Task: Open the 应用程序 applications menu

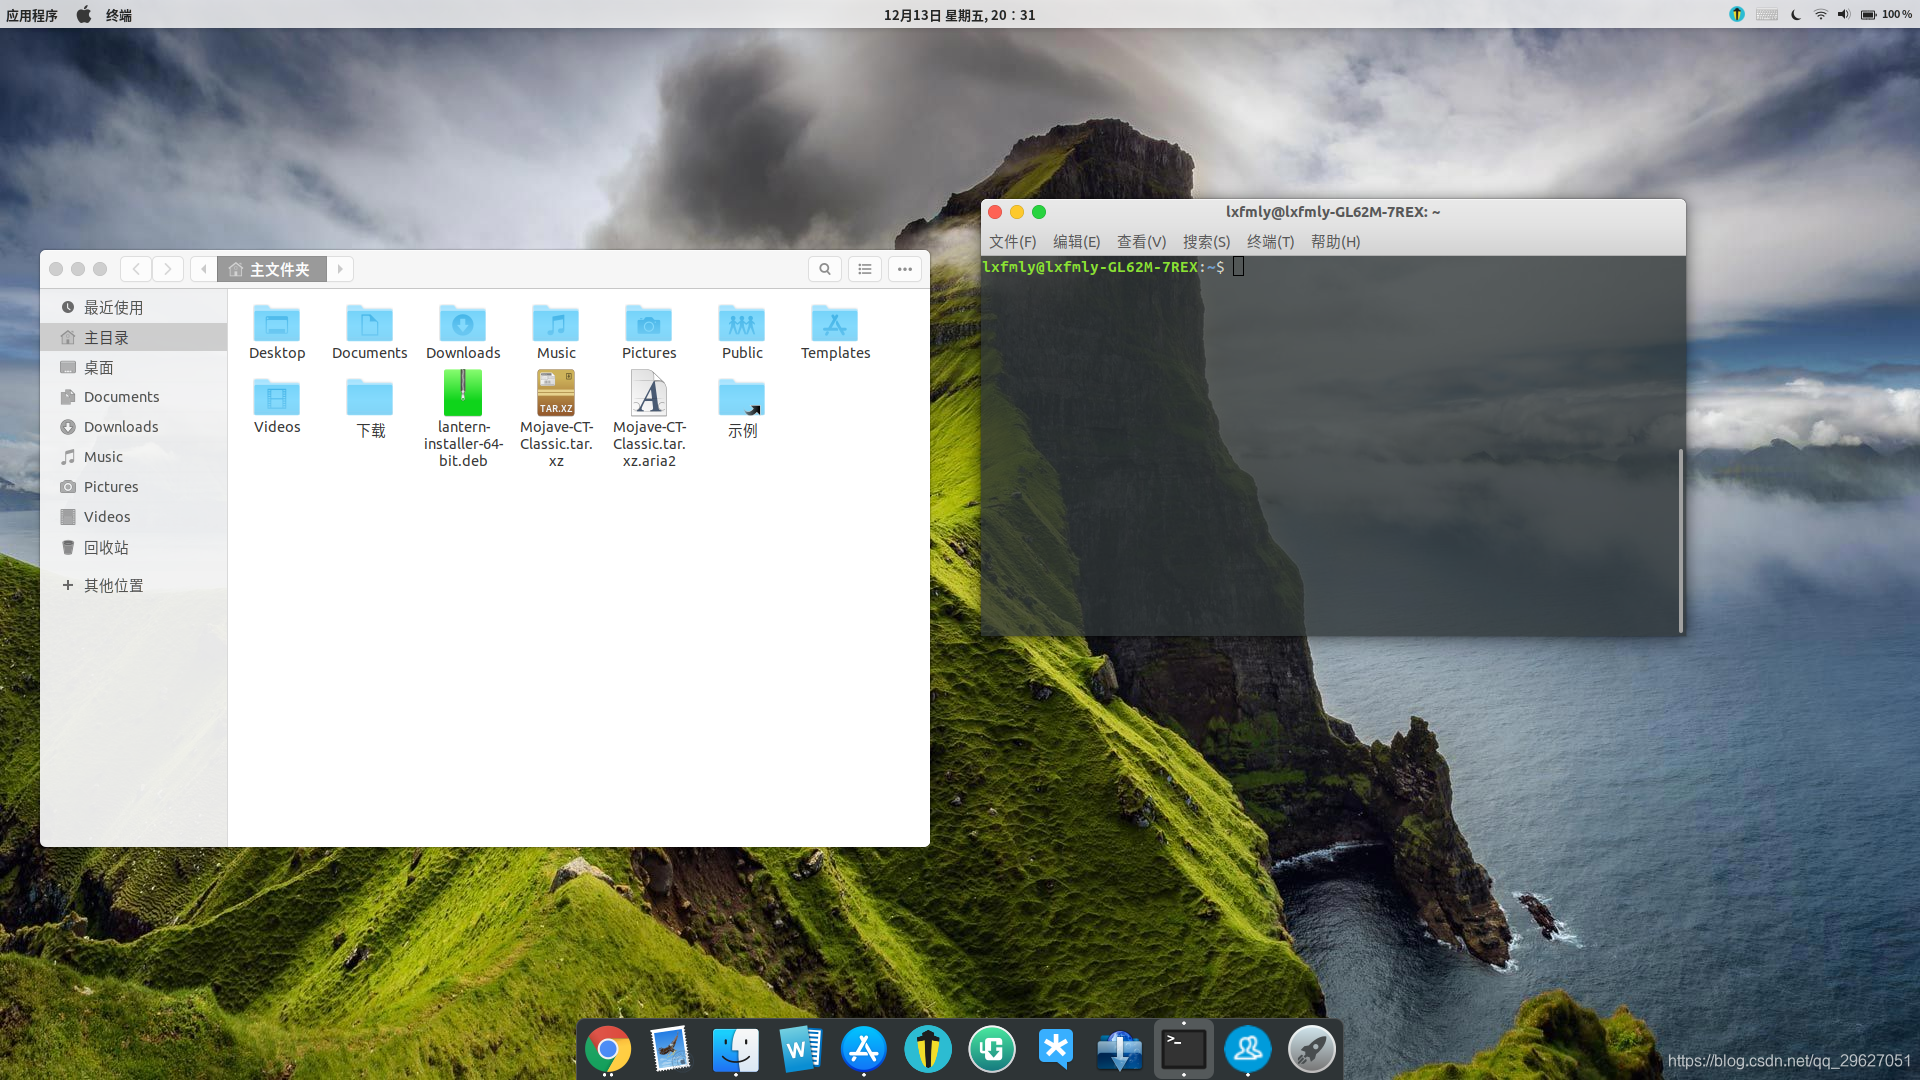Action: pos(32,15)
